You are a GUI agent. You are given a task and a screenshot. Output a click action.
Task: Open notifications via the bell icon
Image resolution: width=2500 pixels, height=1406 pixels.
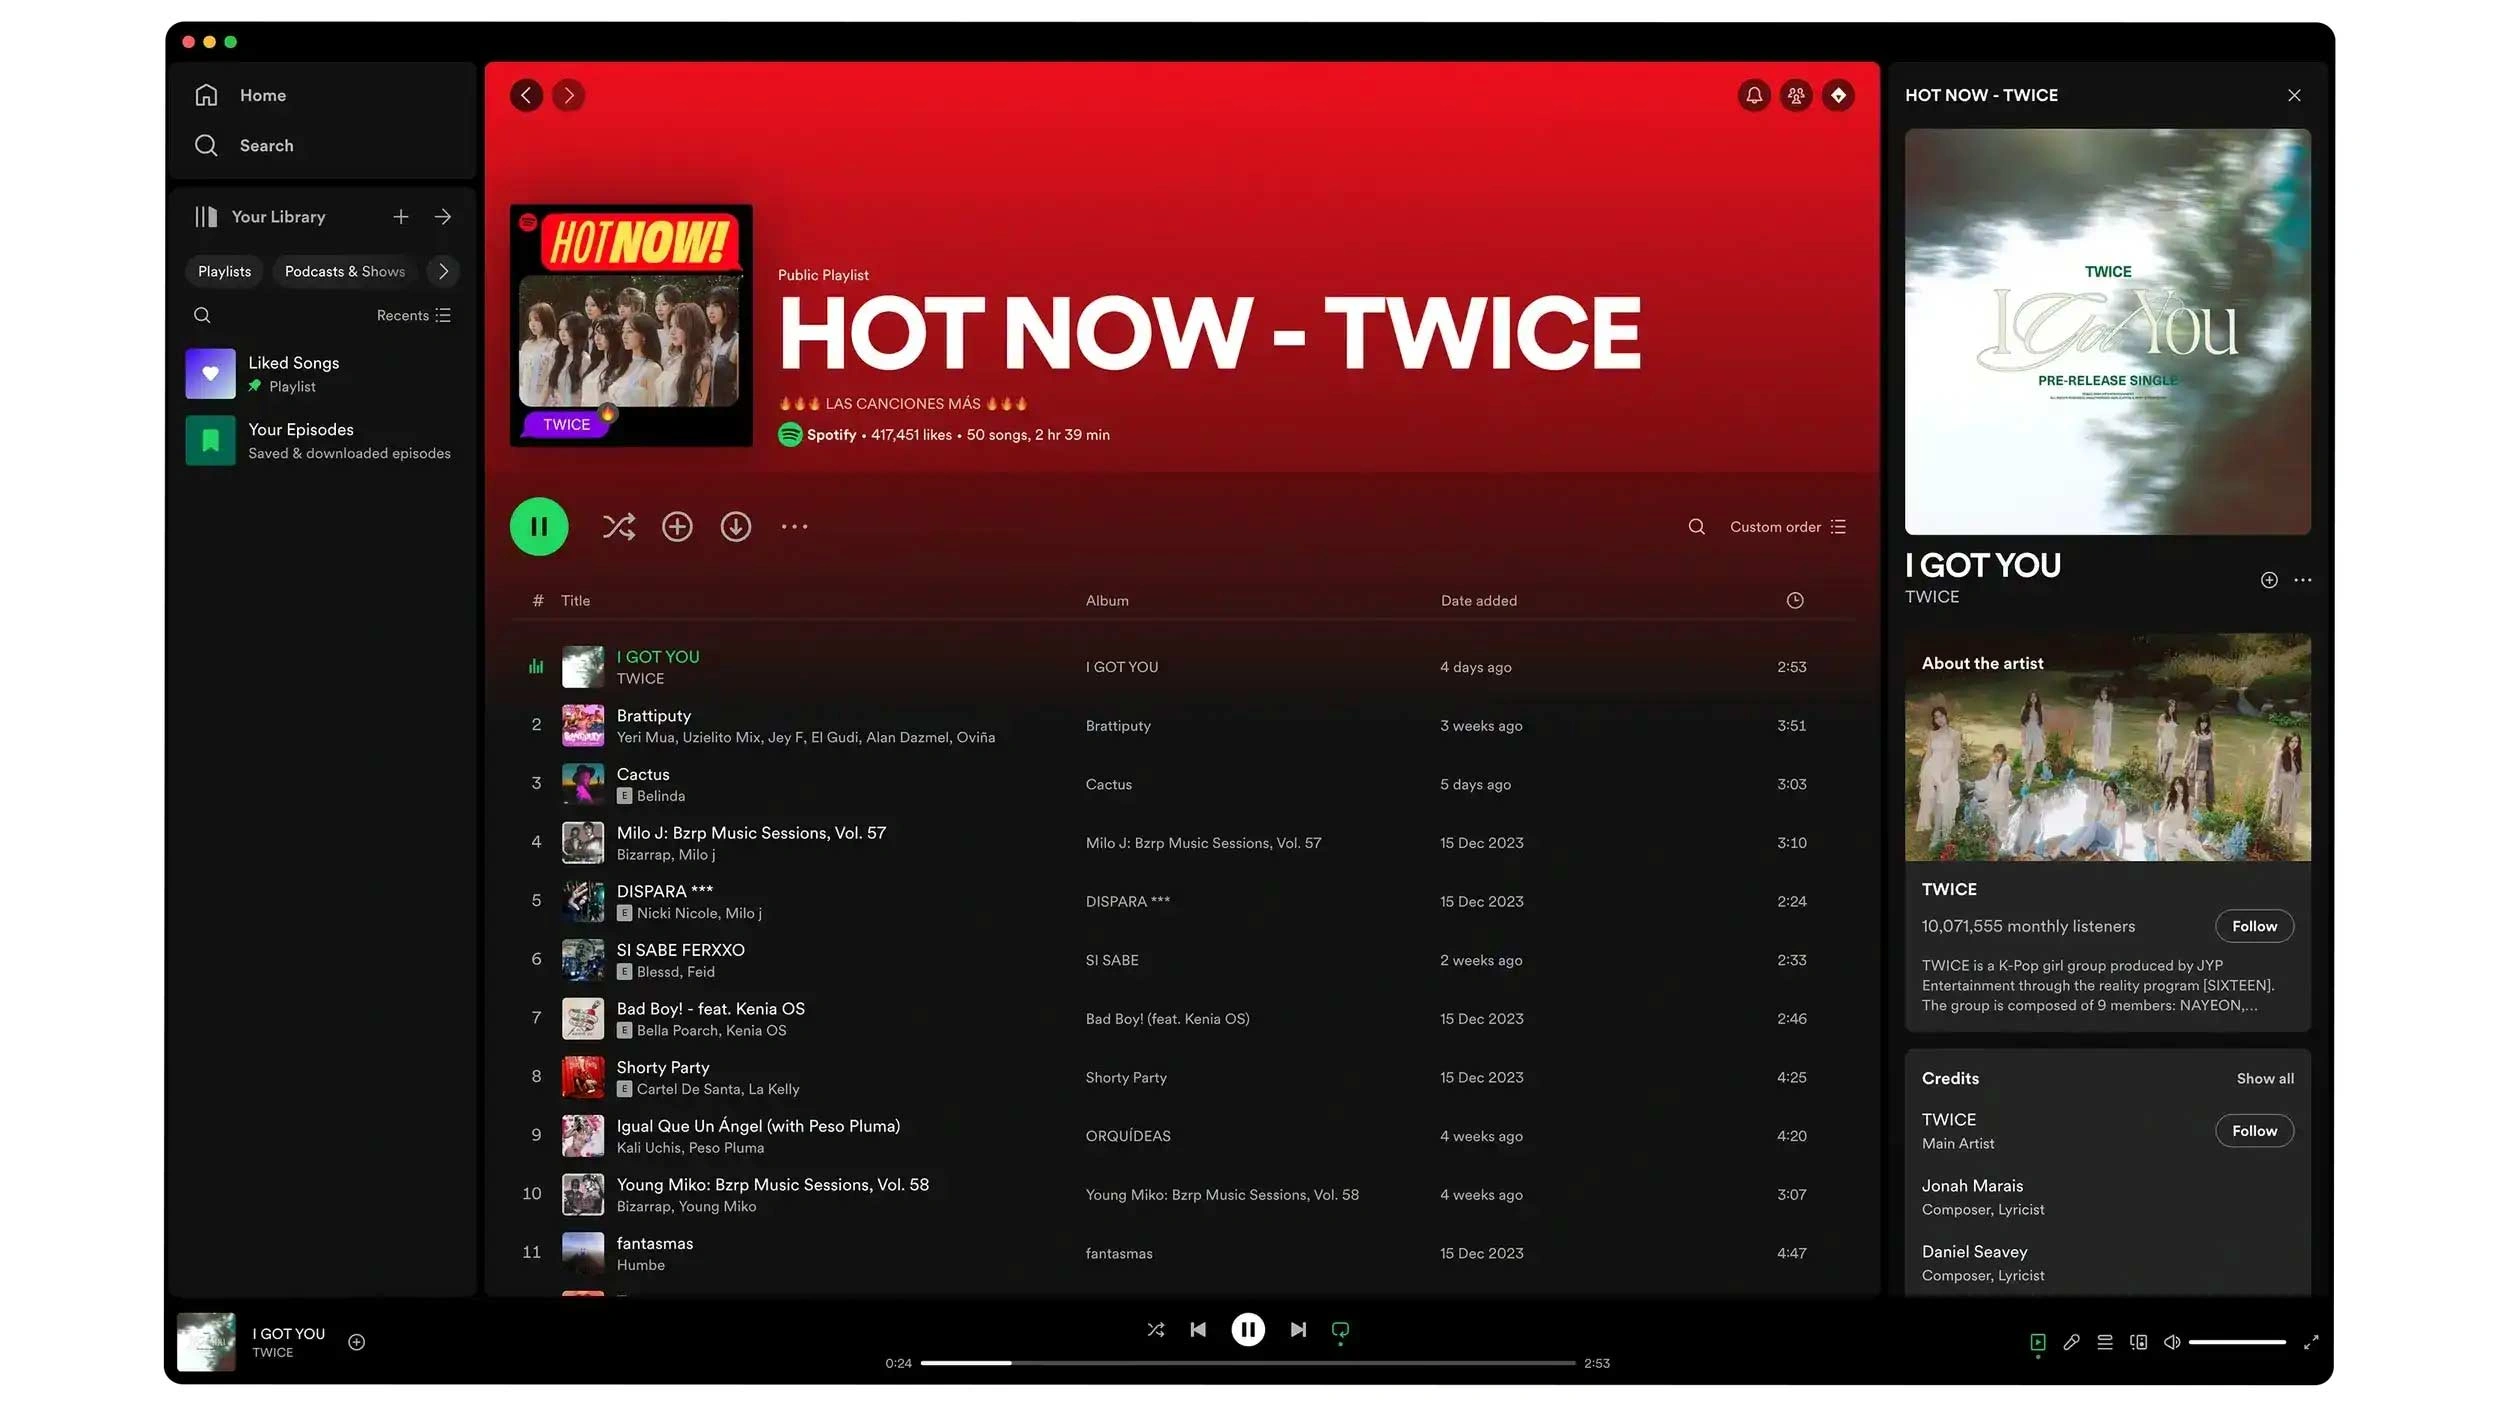(1754, 95)
